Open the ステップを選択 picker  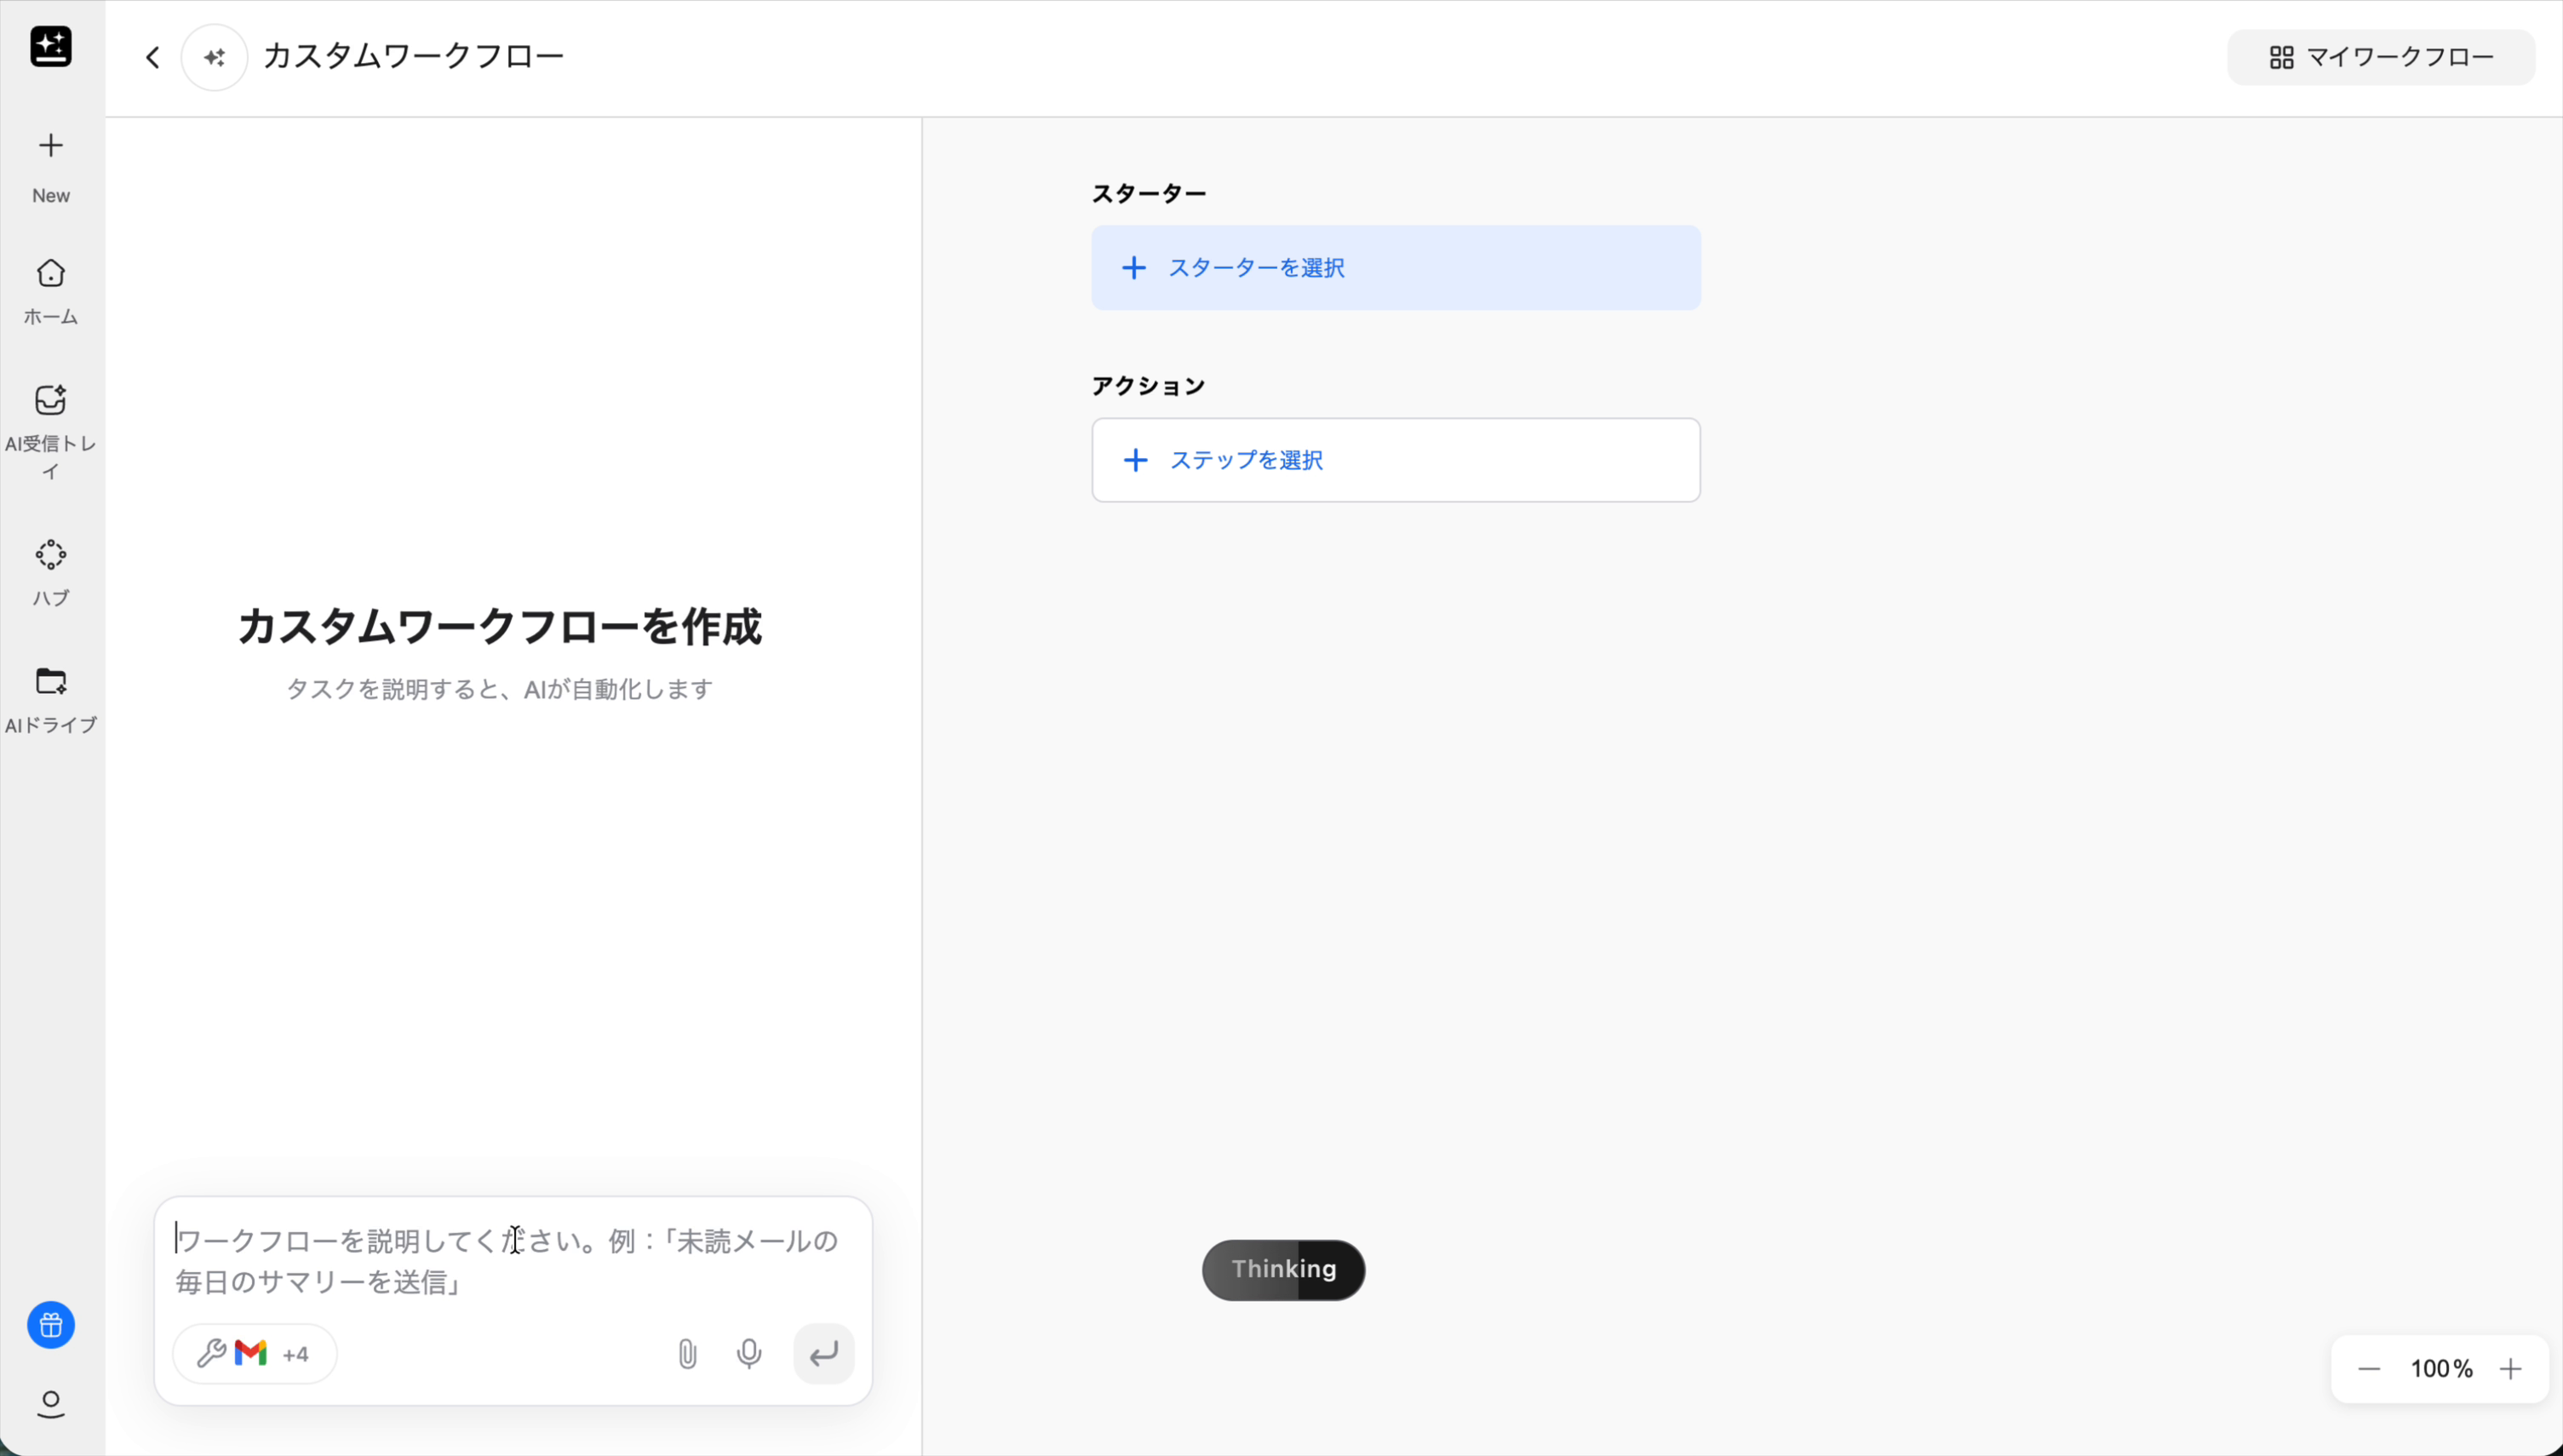tap(1395, 460)
